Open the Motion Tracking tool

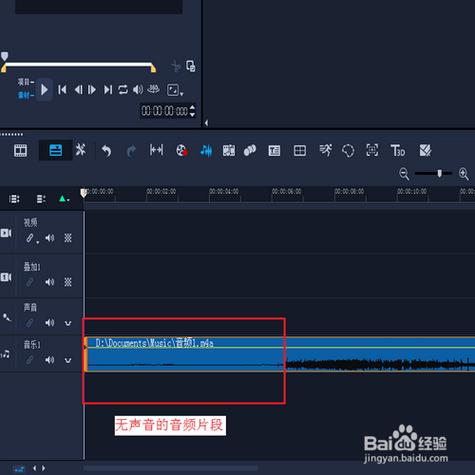coord(250,150)
